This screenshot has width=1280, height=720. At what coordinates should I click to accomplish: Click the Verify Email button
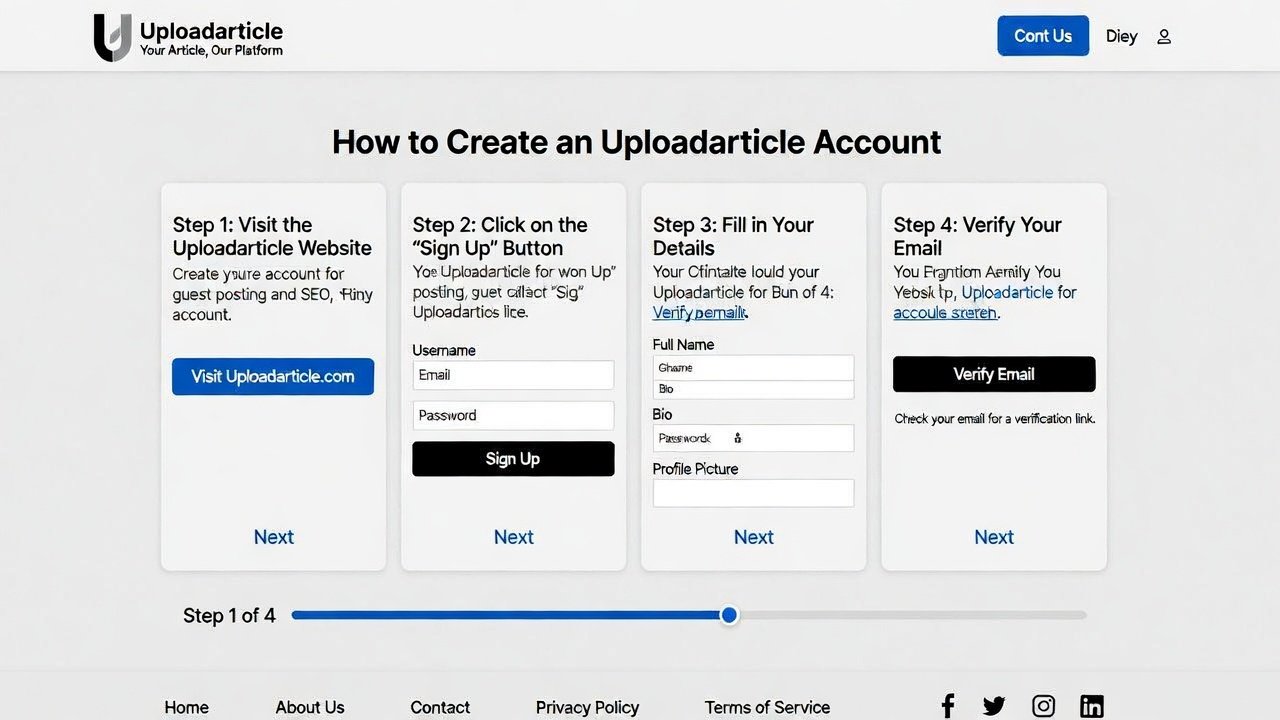(993, 374)
